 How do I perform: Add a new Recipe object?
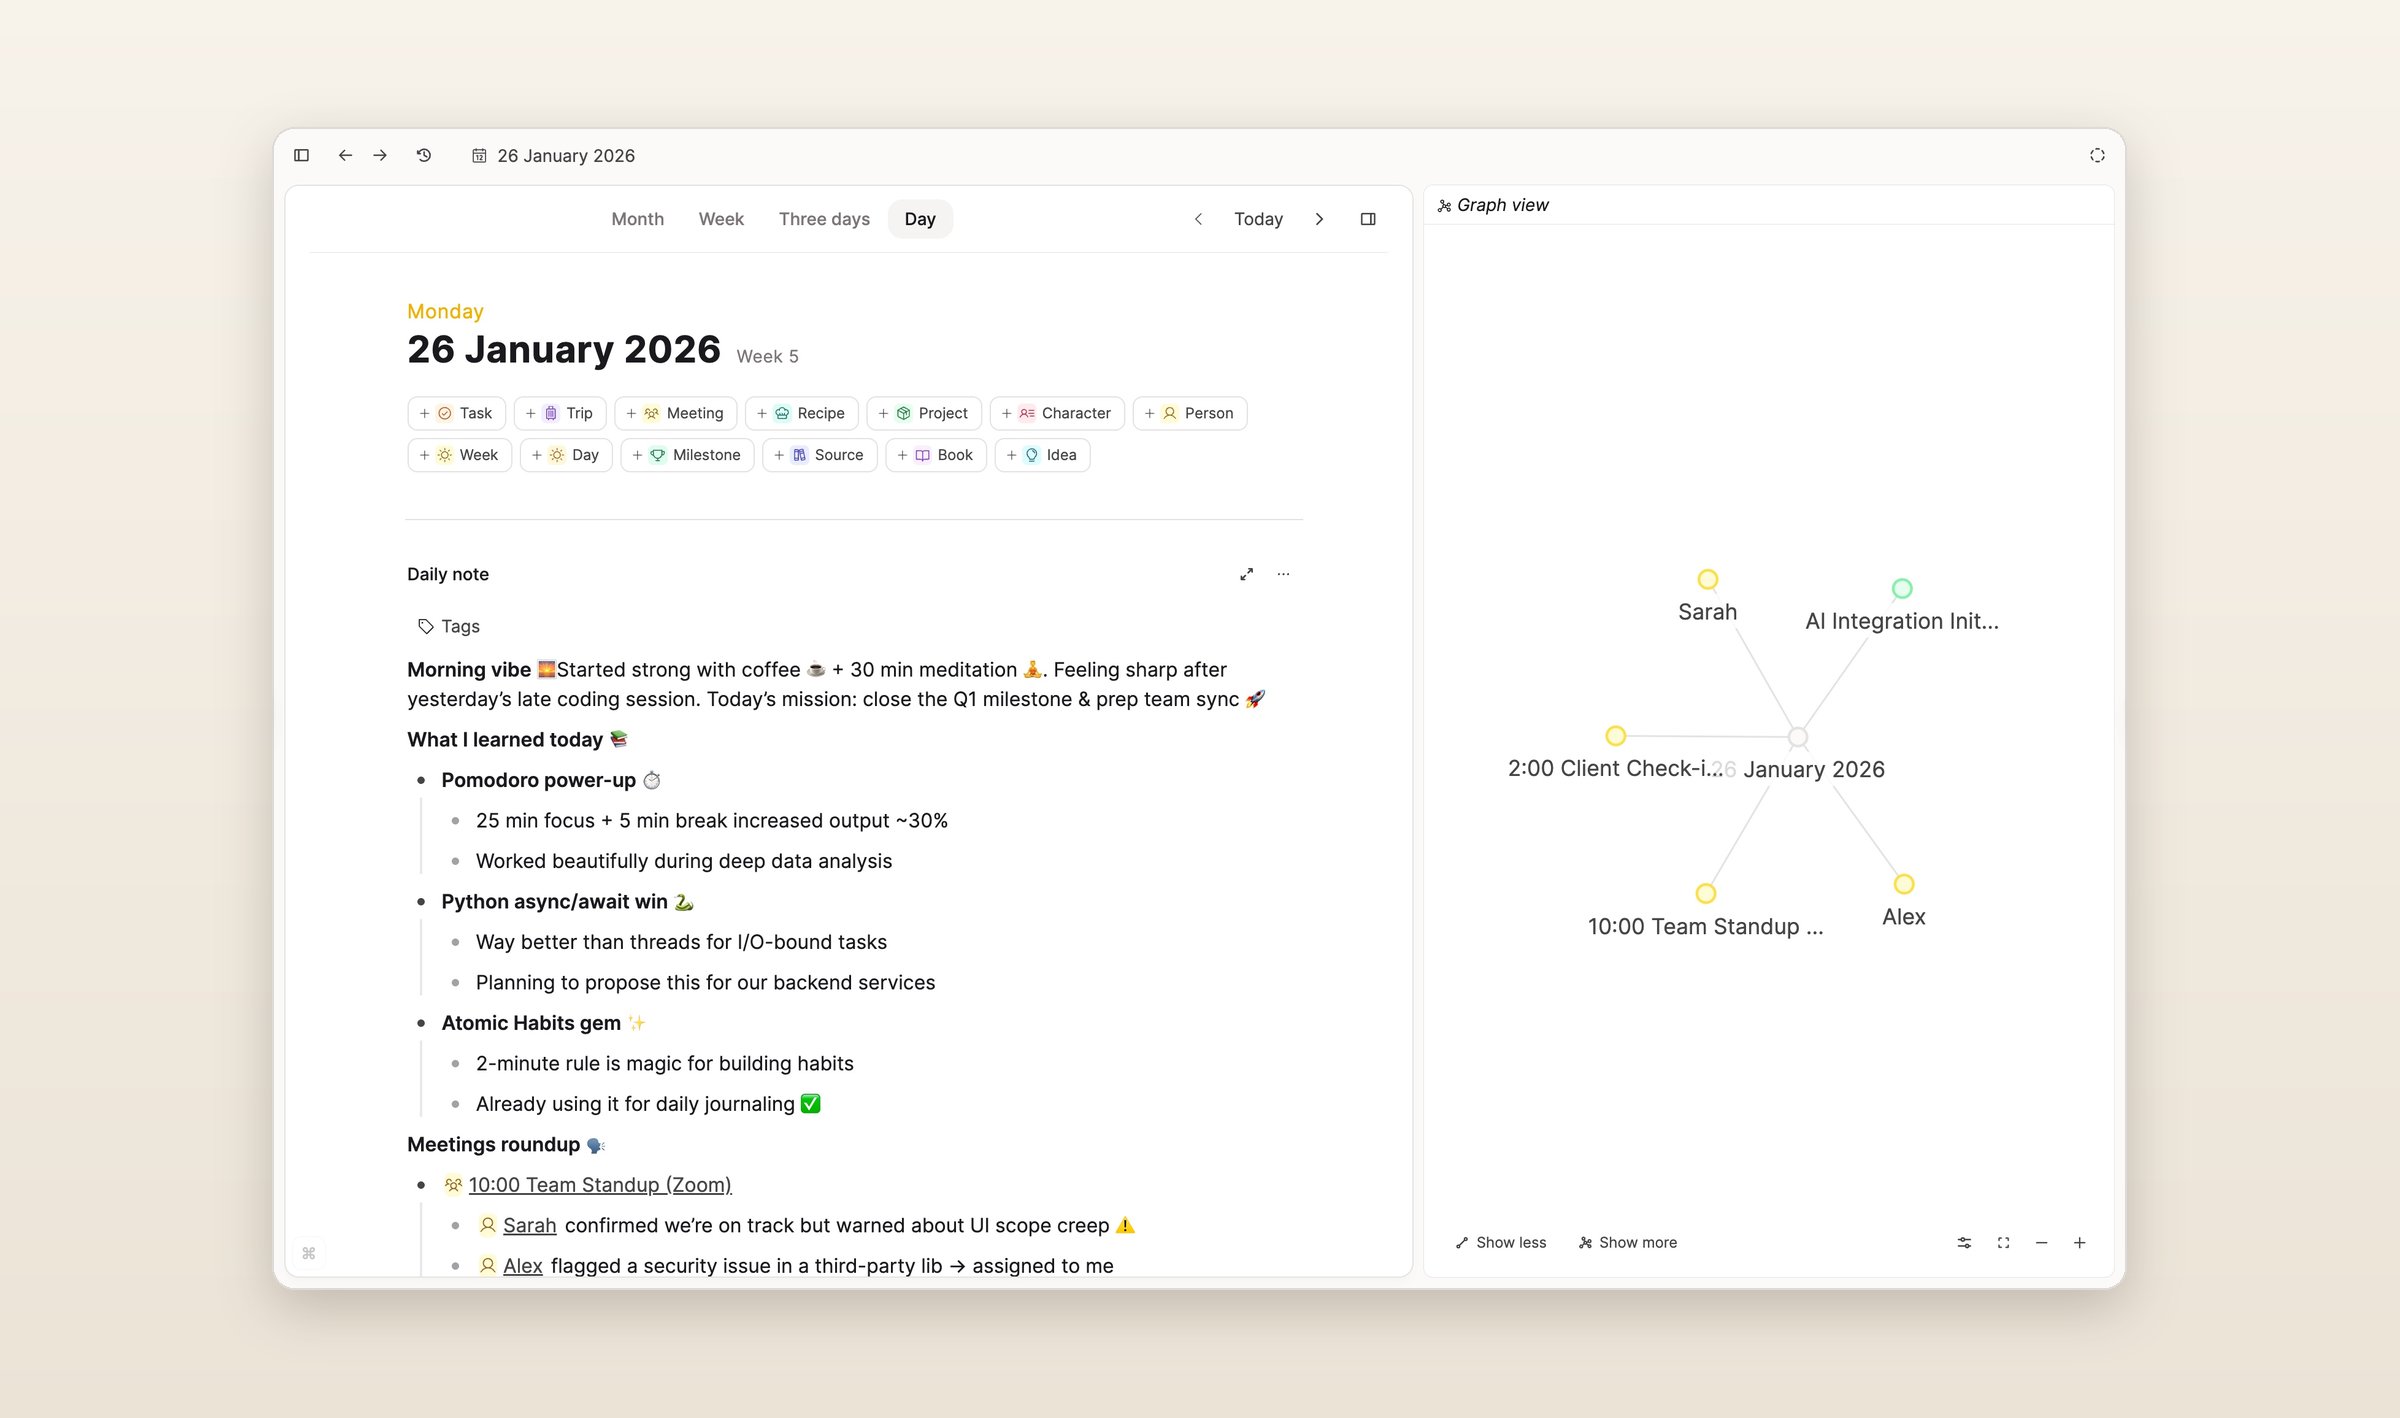coord(801,413)
